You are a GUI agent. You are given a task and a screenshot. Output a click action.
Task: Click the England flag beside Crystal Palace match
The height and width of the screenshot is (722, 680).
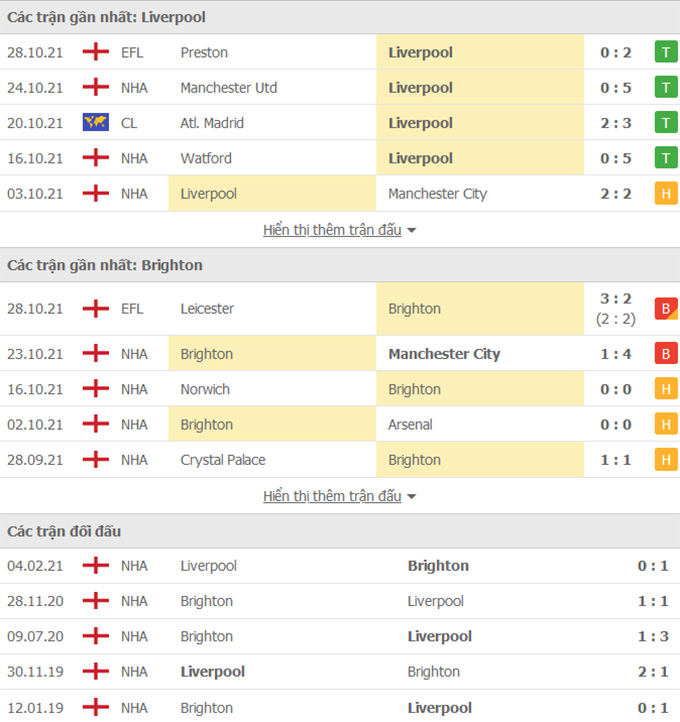pyautogui.click(x=95, y=460)
